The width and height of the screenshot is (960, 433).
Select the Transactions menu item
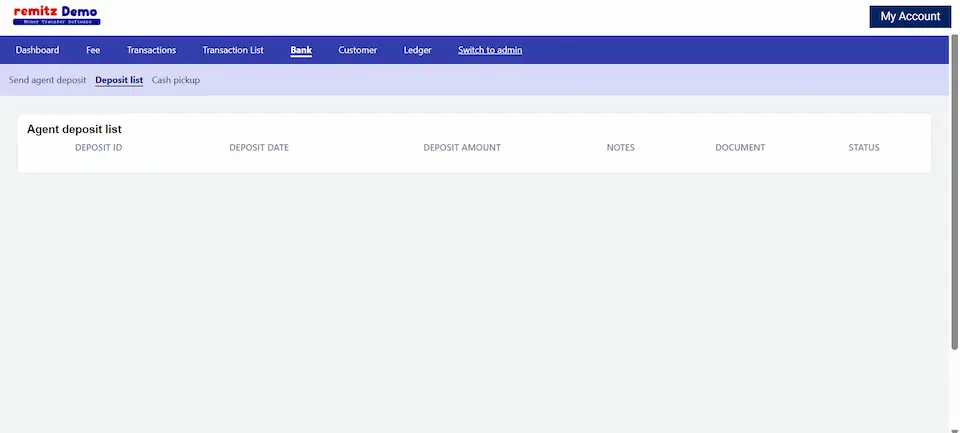(x=151, y=50)
